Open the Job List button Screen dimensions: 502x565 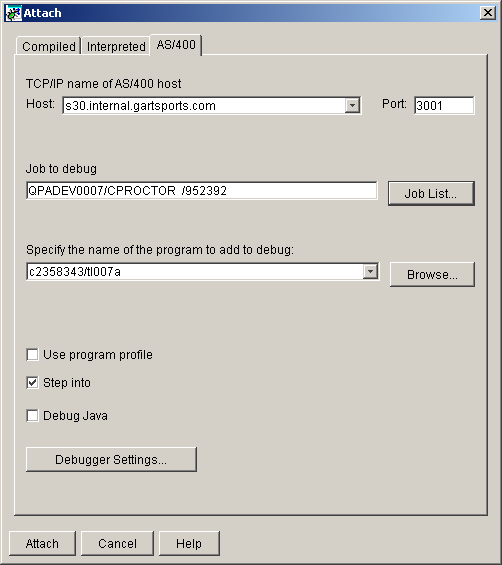click(x=431, y=193)
